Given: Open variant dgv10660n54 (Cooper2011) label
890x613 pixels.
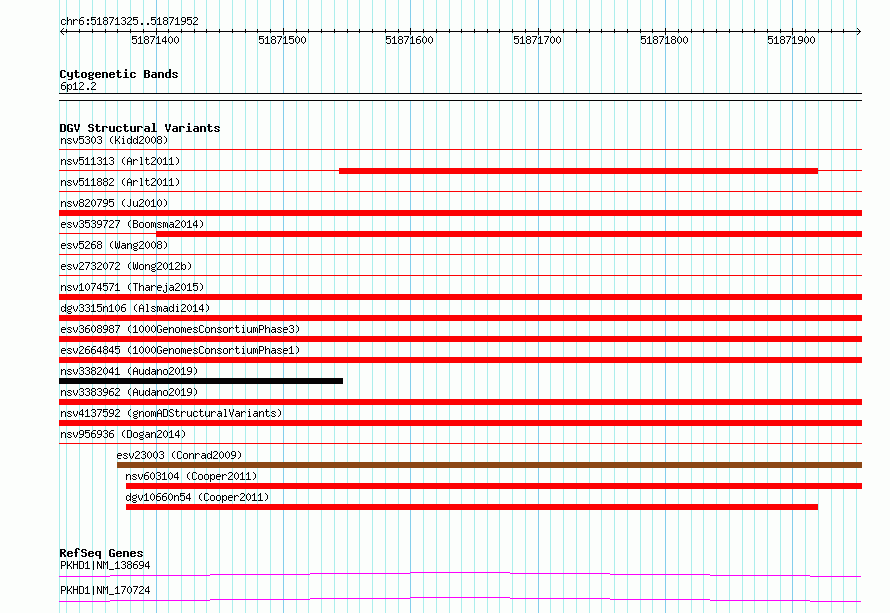Looking at the screenshot, I should click(x=197, y=497).
